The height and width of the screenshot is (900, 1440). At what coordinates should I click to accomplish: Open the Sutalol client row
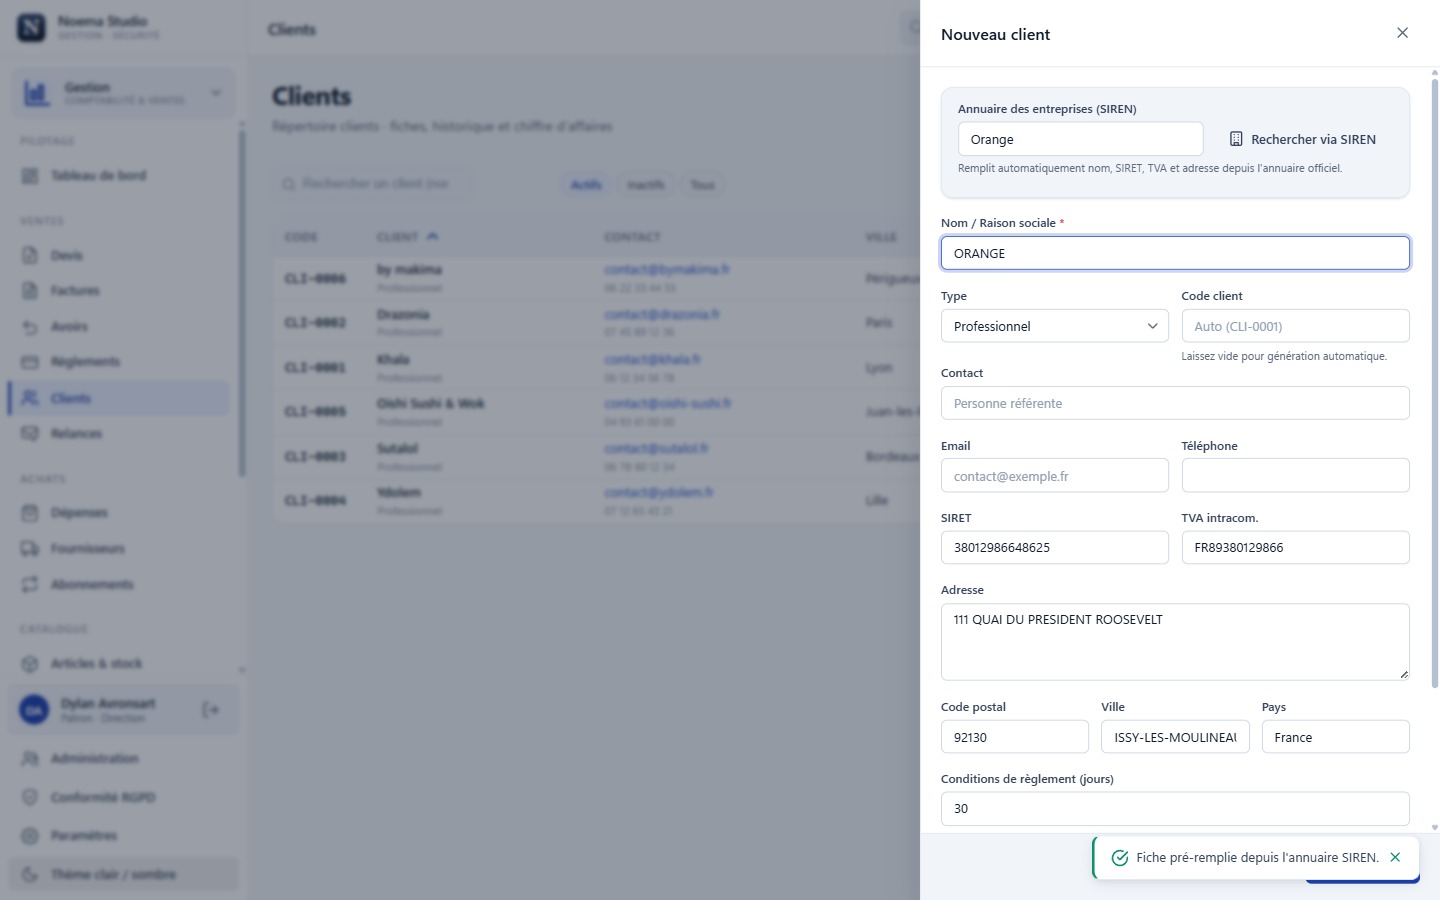point(597,456)
